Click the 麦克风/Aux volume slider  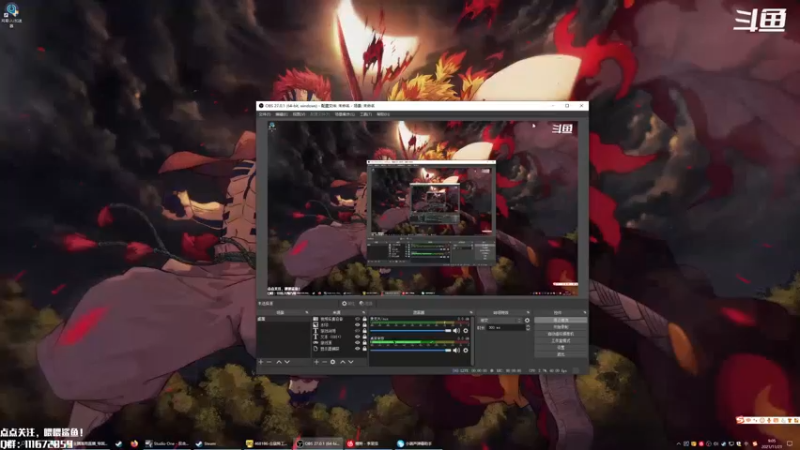click(411, 331)
